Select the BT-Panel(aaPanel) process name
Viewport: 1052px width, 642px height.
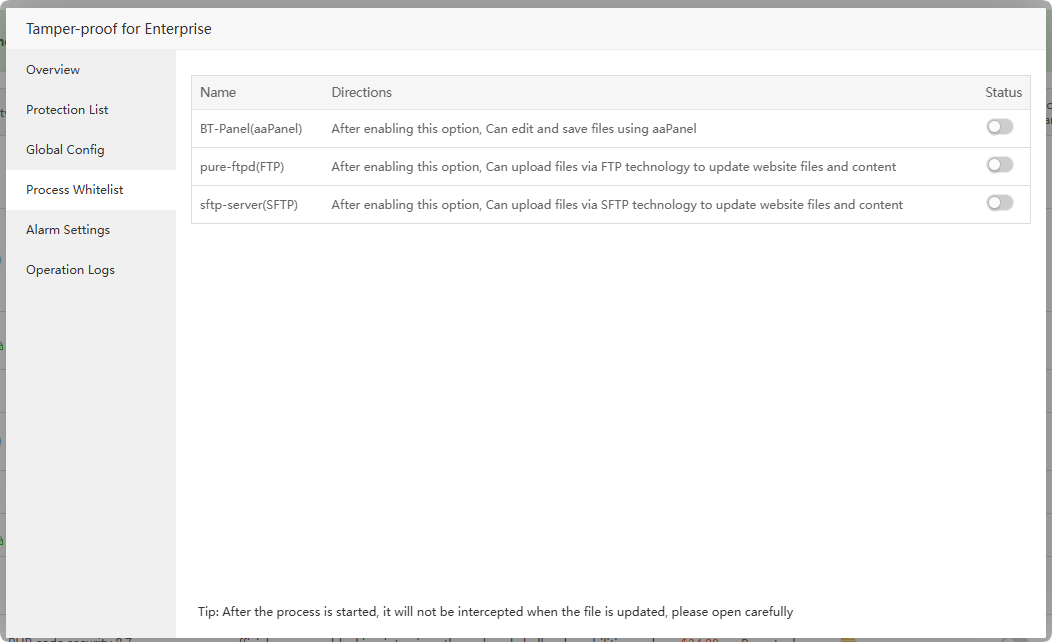(x=251, y=129)
